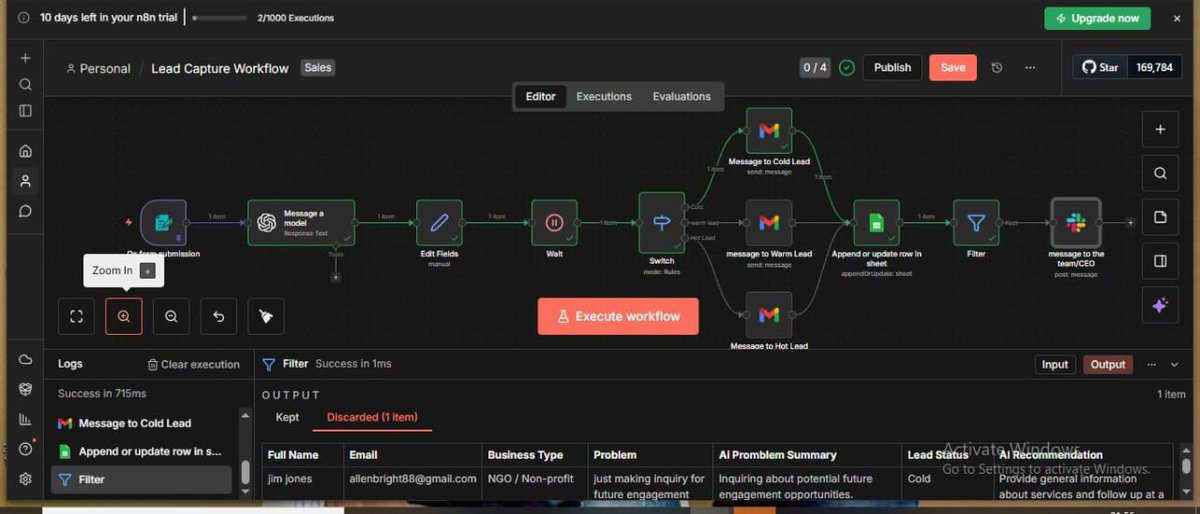Click the GitHub Star button
Screen dimensions: 1200x514
(1101, 68)
